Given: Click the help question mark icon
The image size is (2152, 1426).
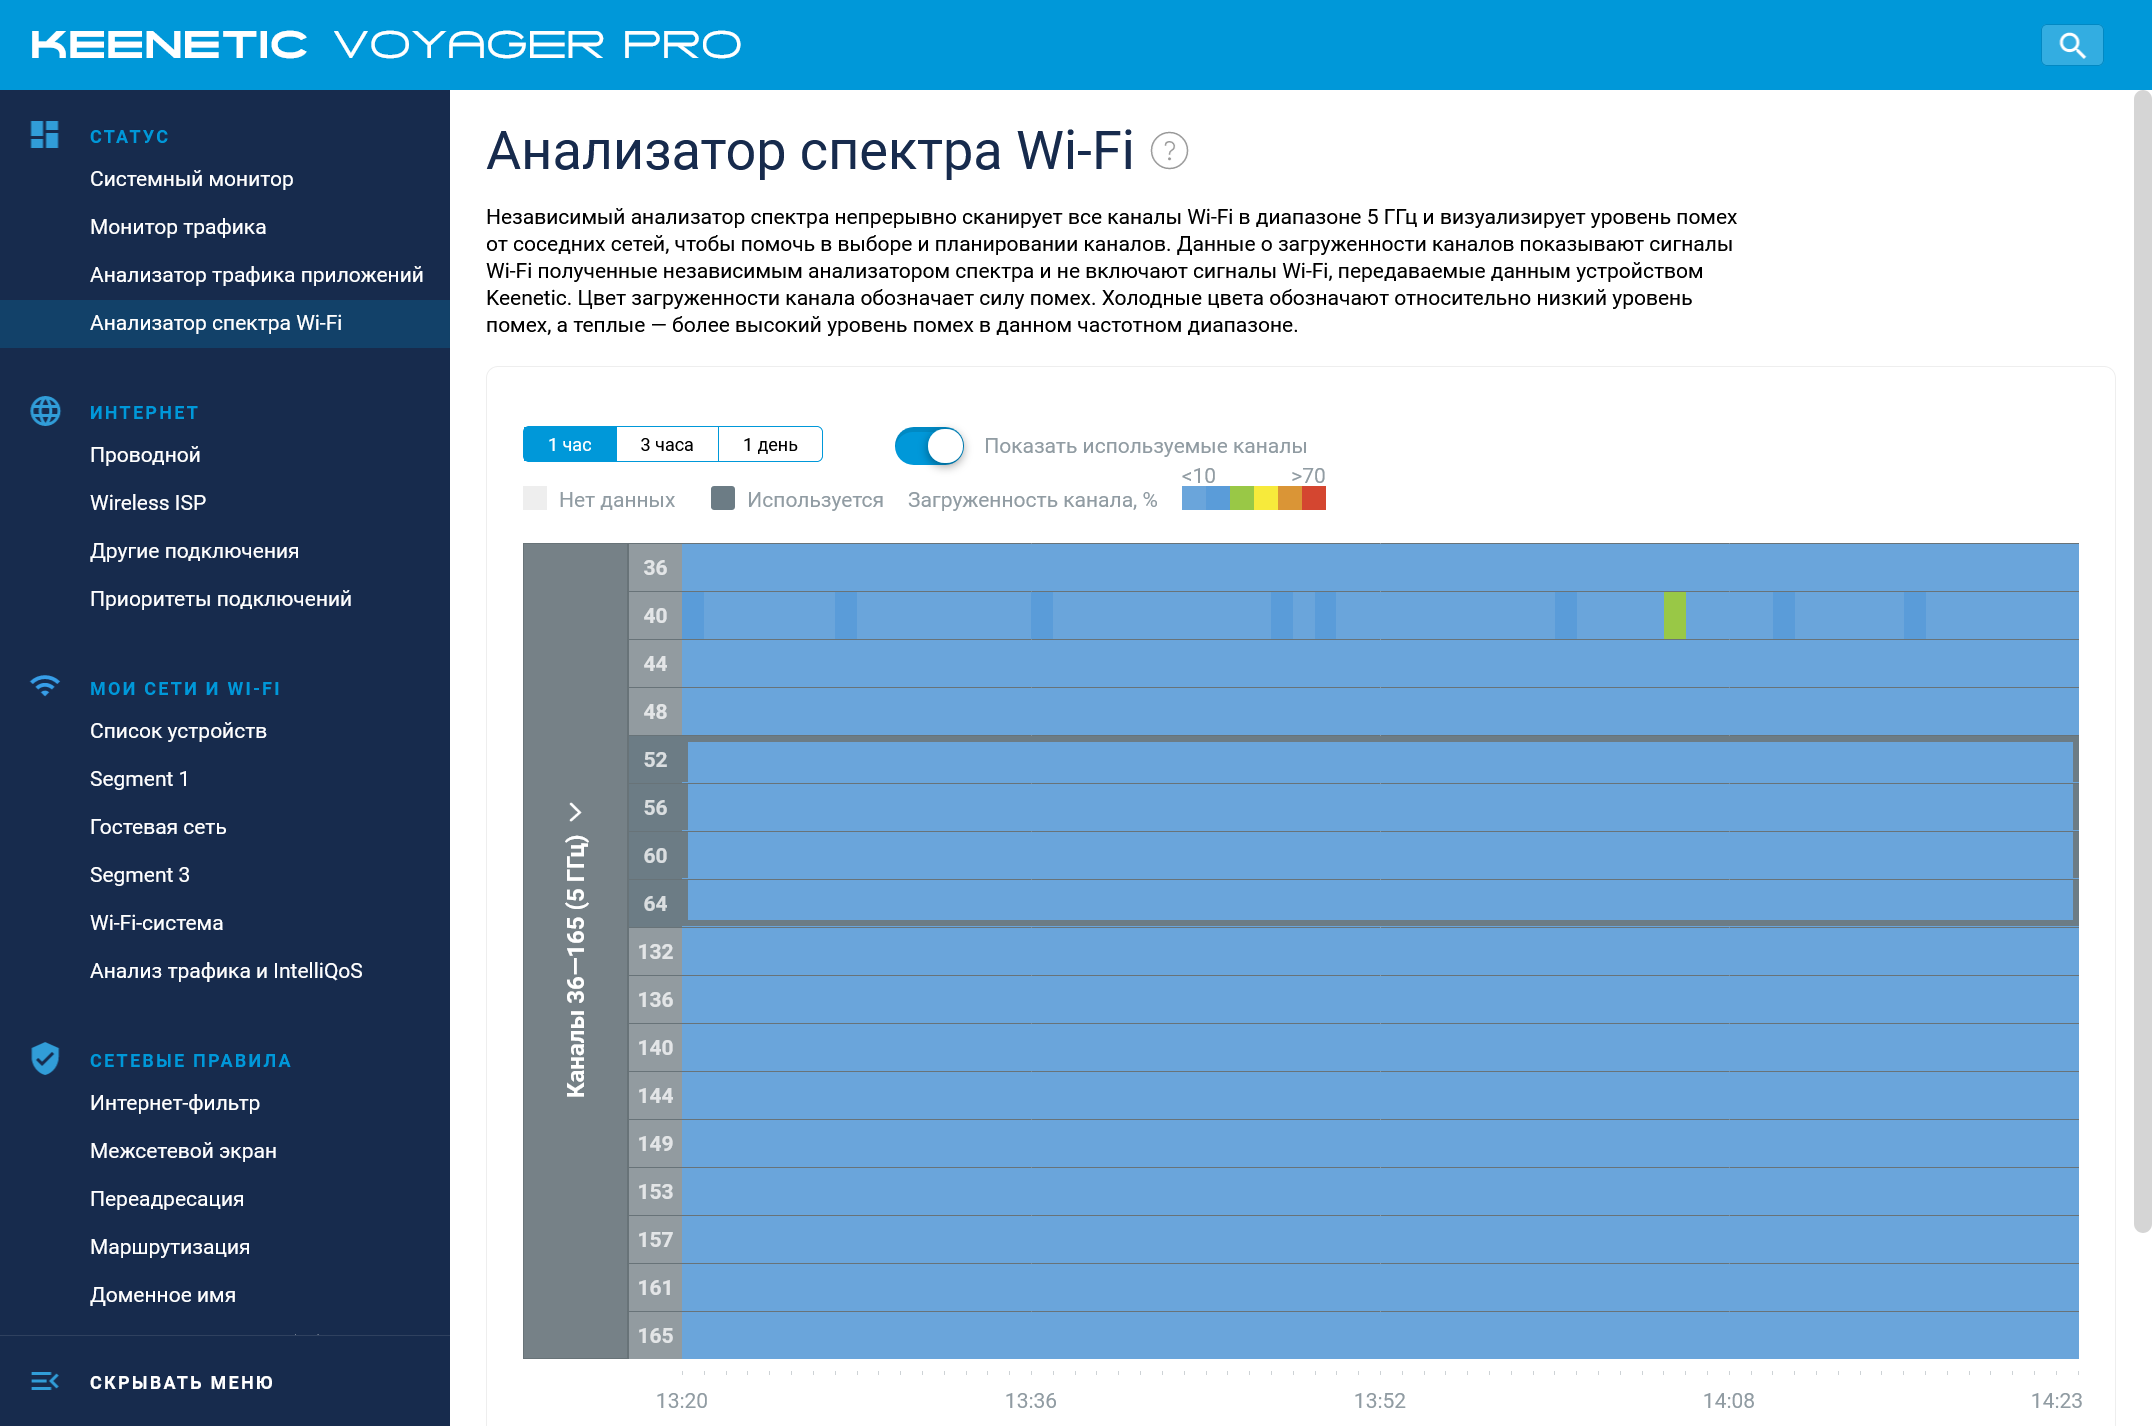Looking at the screenshot, I should tap(1169, 151).
